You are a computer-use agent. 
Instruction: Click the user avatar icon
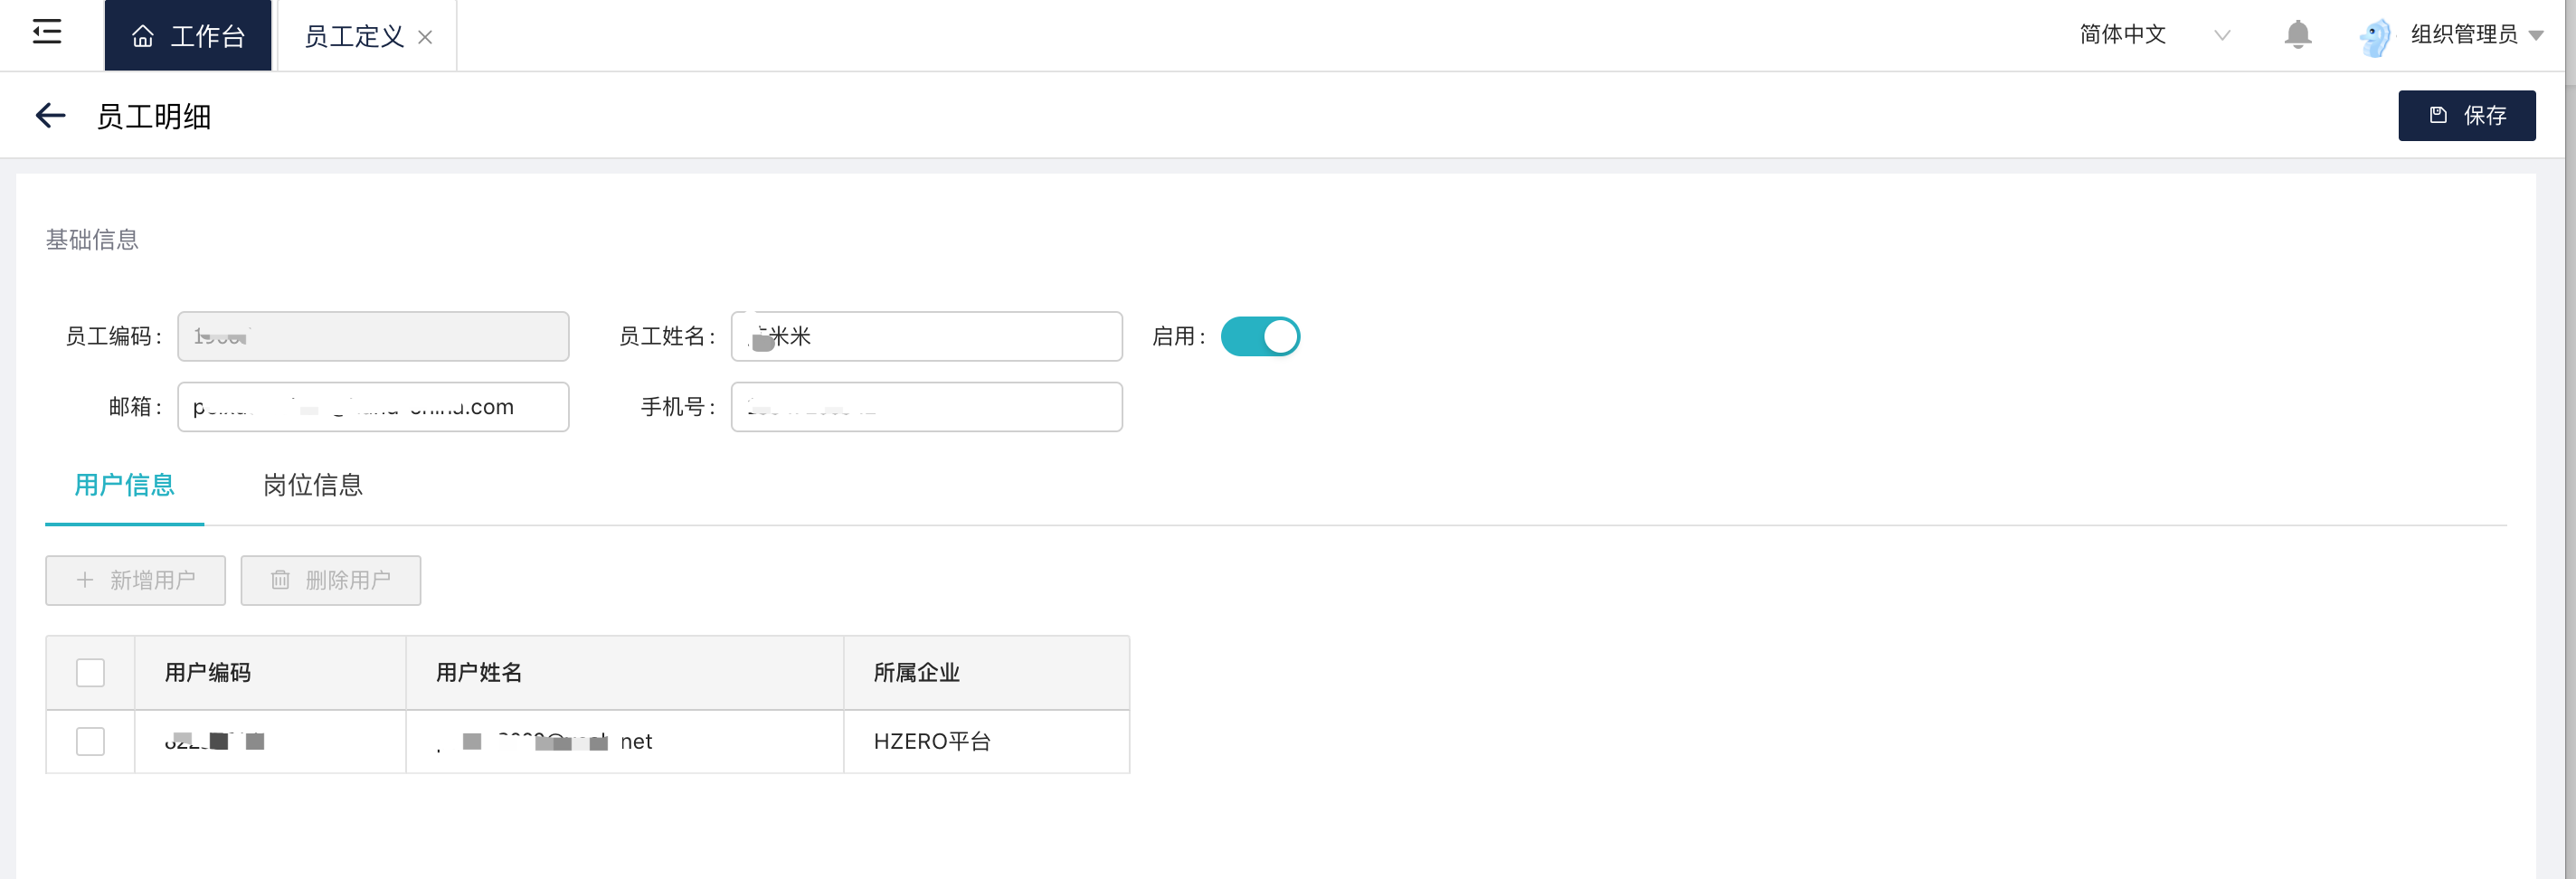pos(2375,37)
